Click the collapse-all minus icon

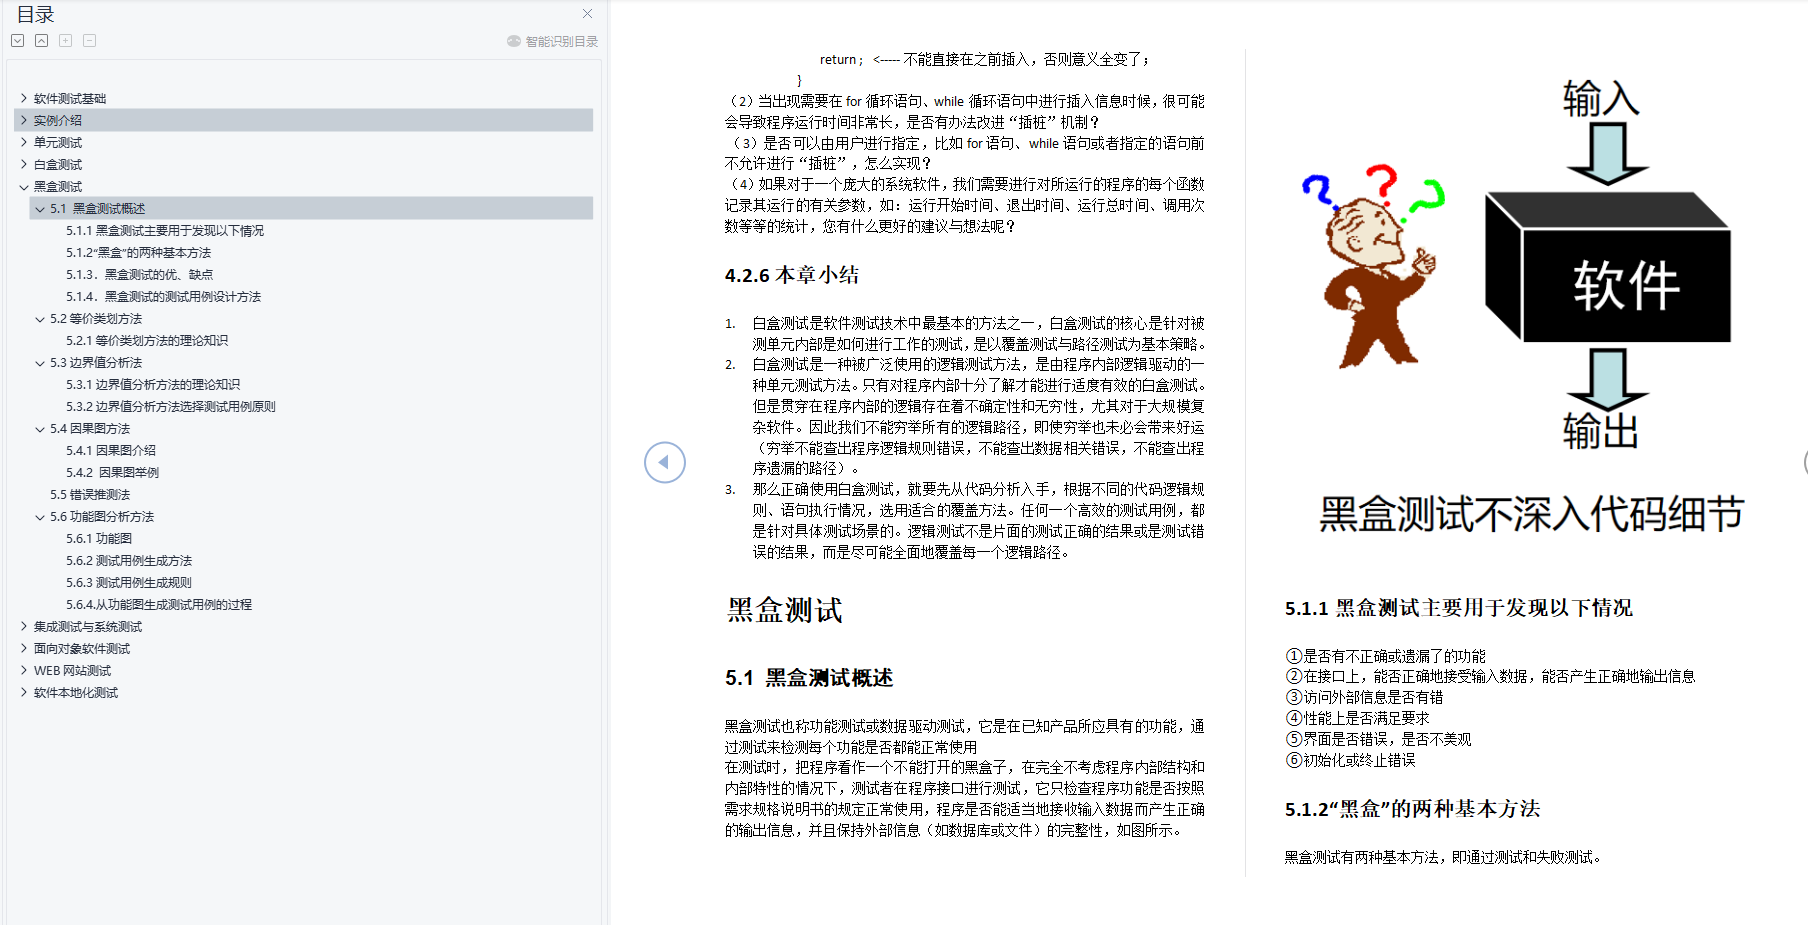coord(89,40)
